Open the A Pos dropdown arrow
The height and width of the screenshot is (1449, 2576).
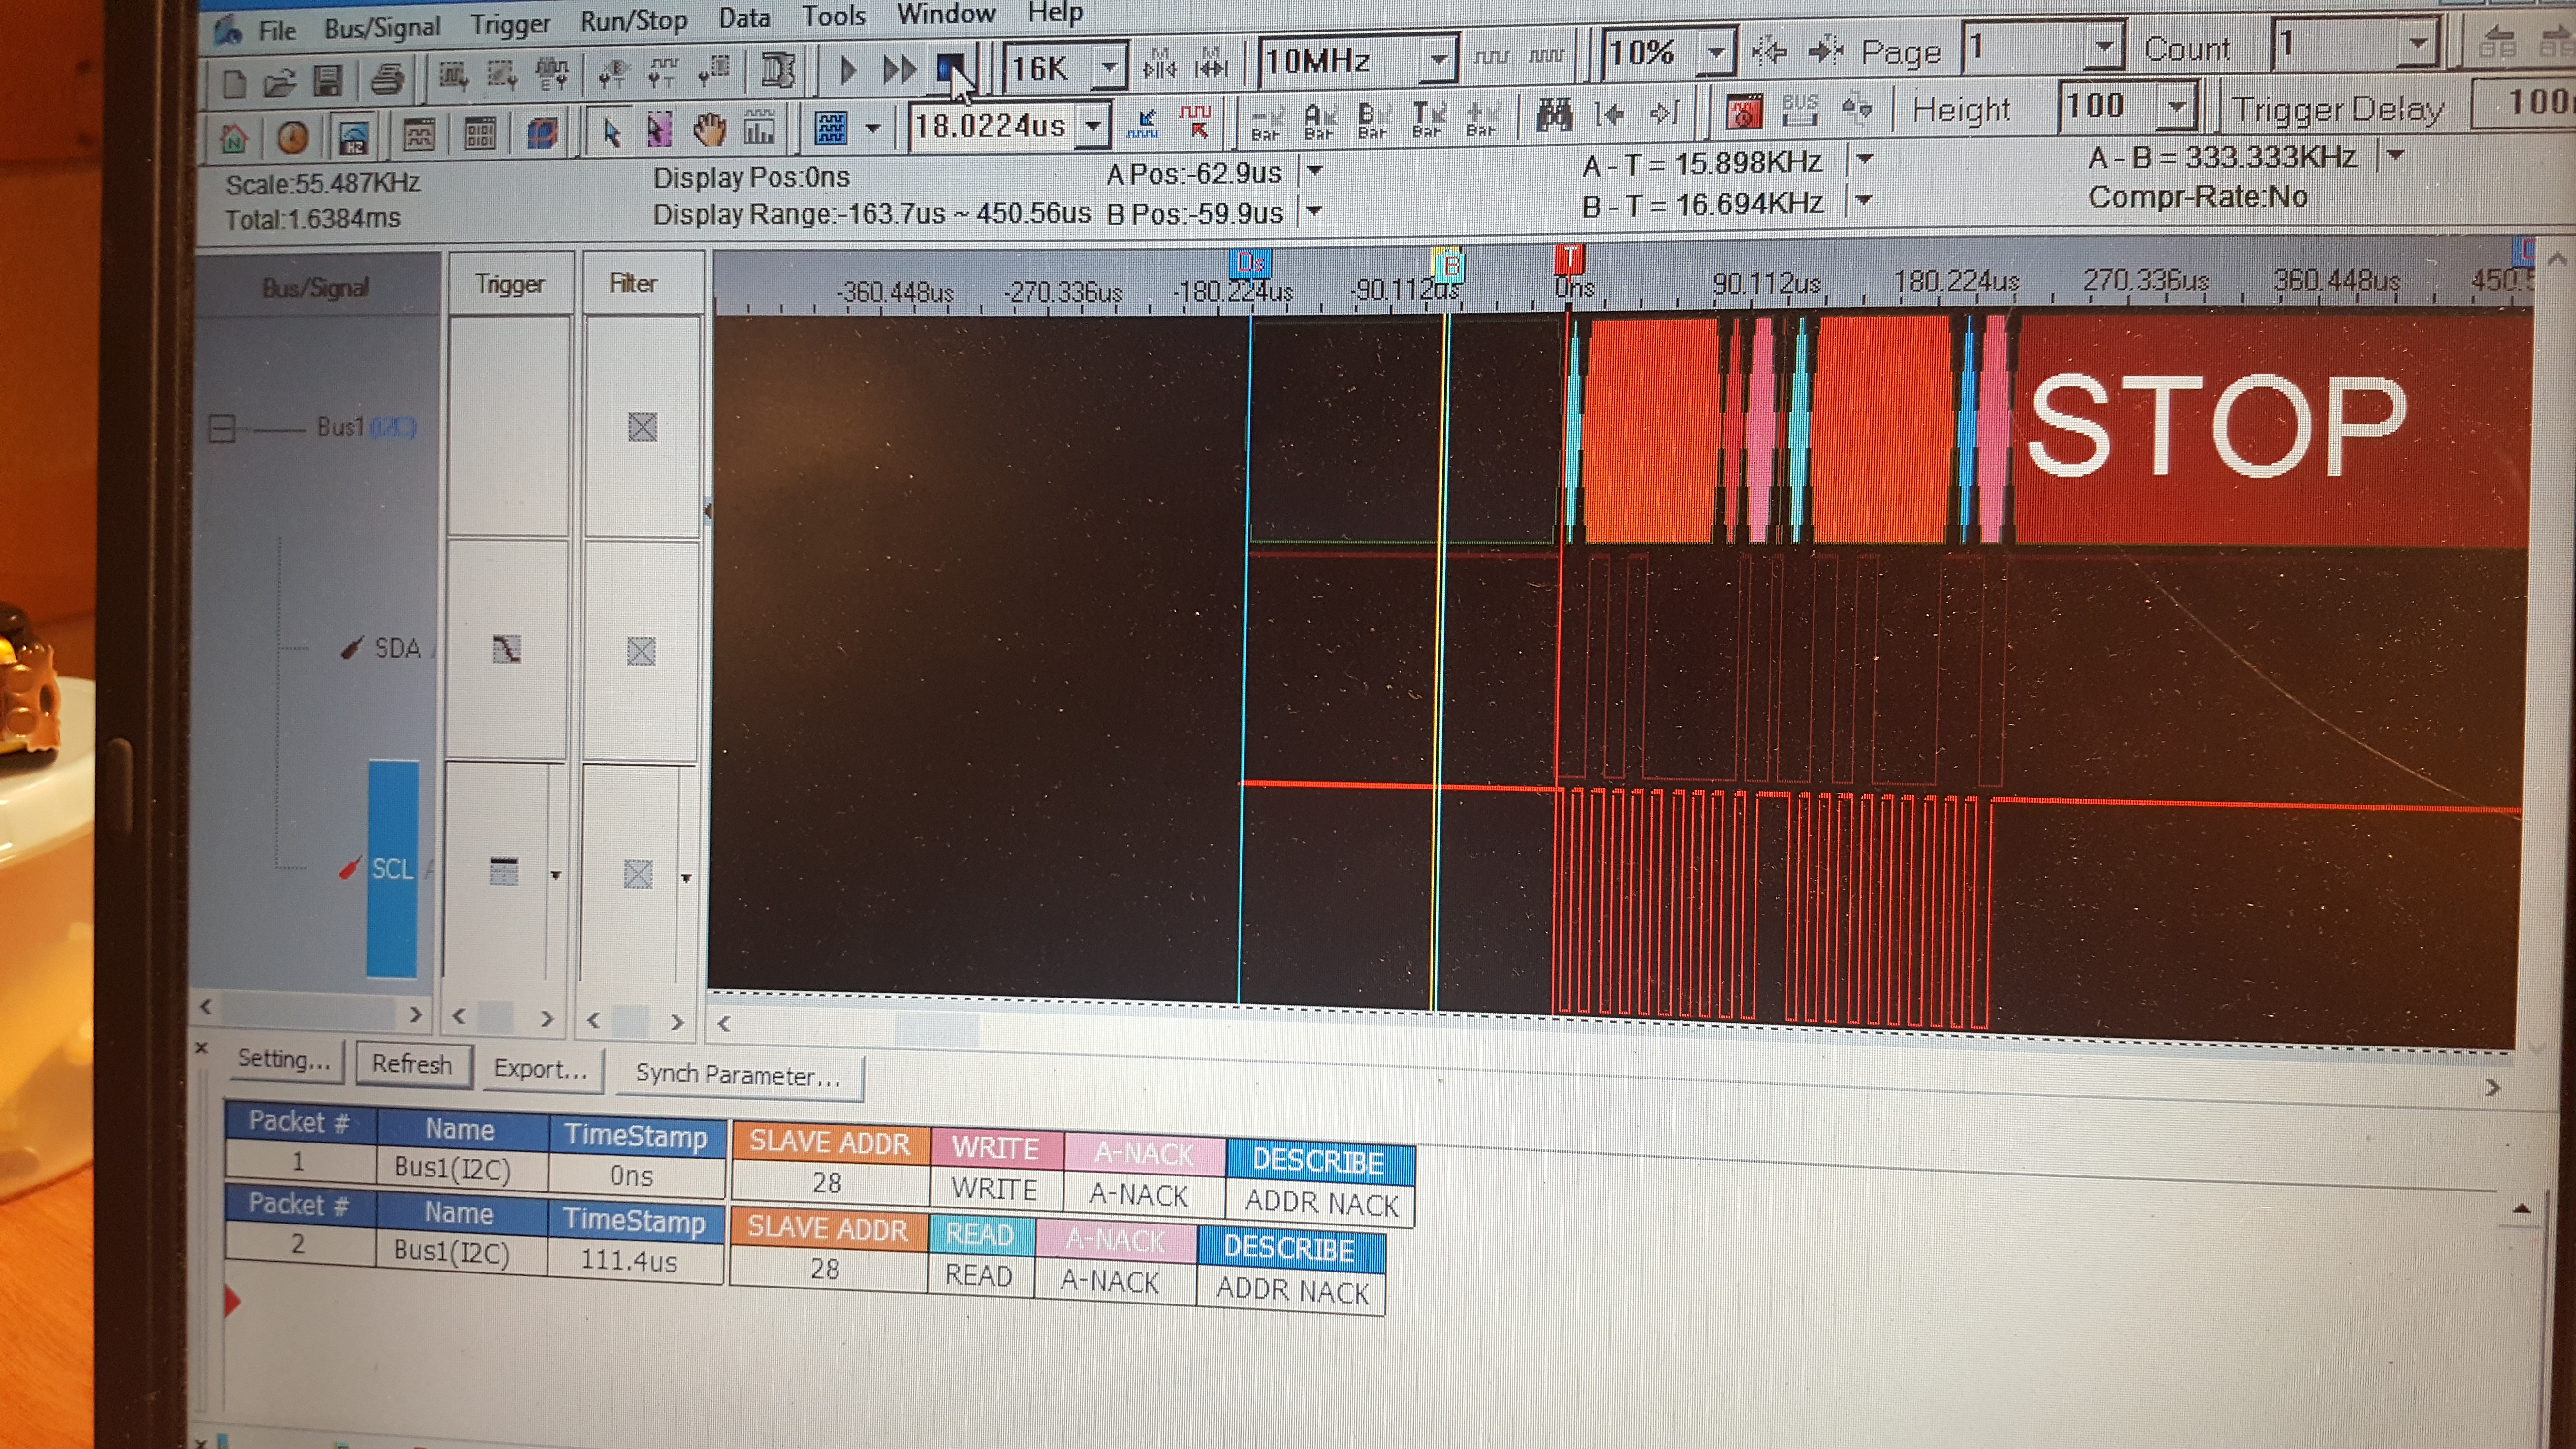(x=1316, y=171)
